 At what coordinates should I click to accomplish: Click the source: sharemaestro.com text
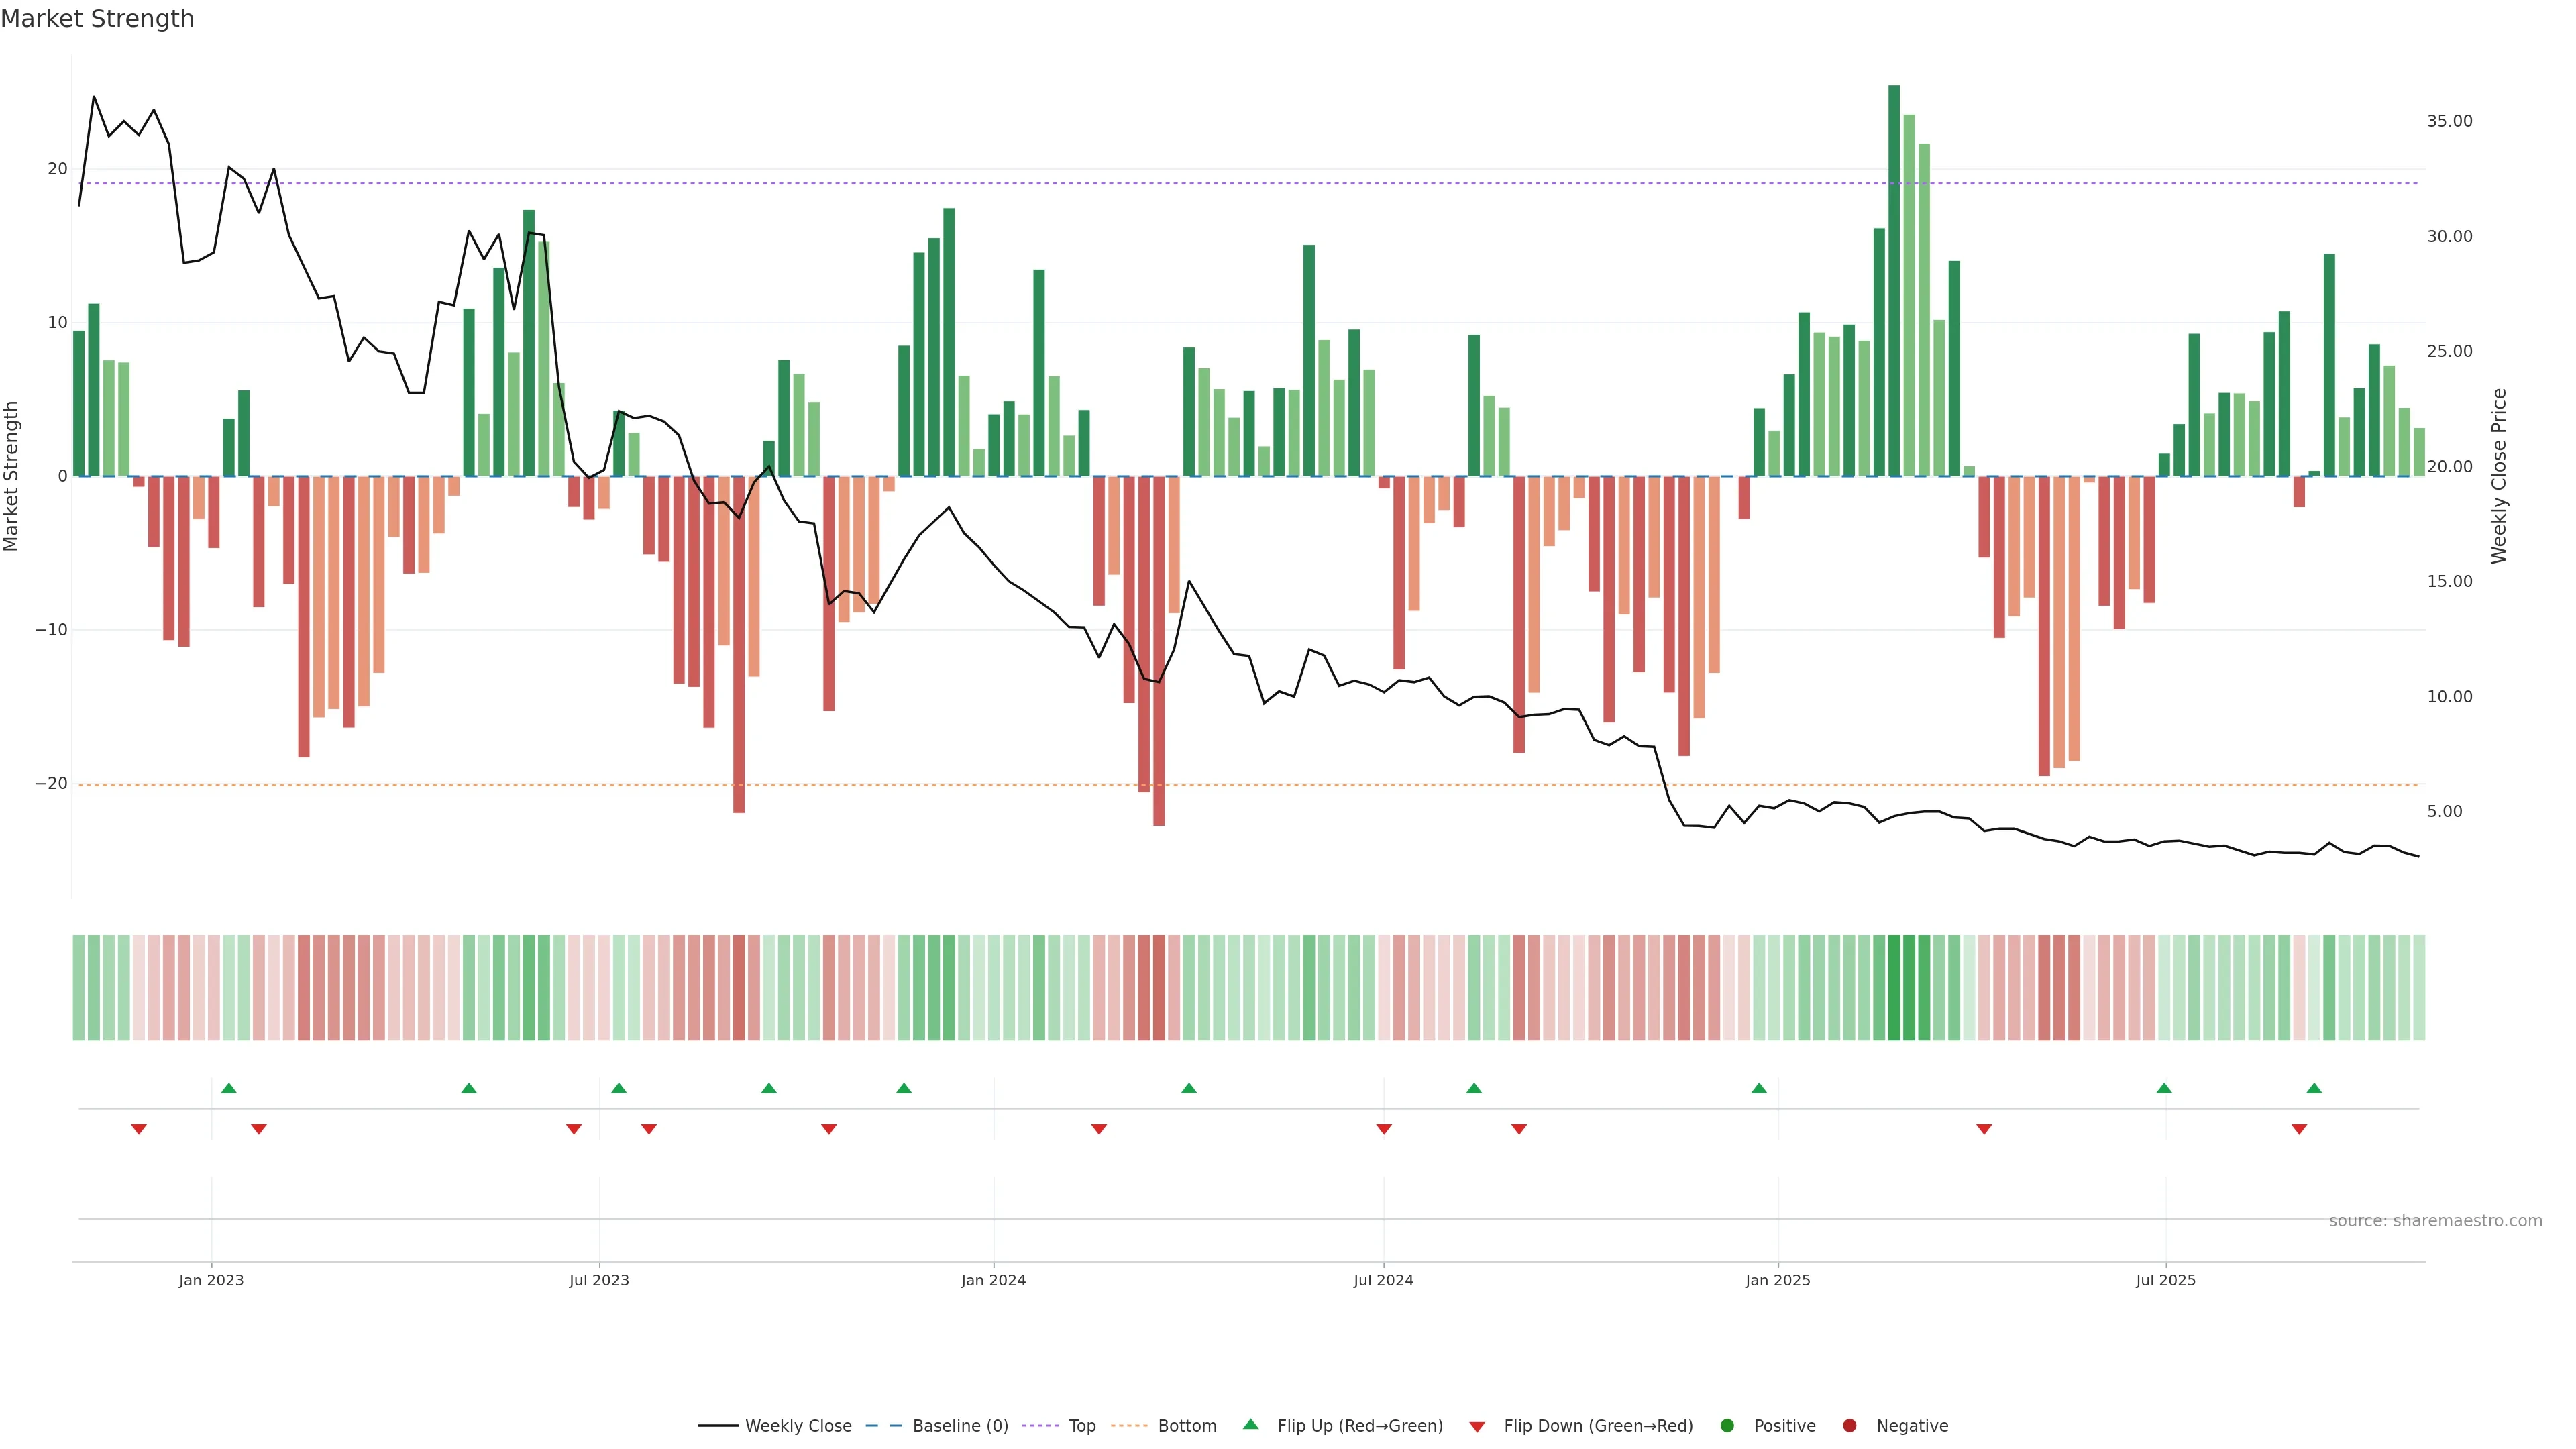click(2435, 1221)
